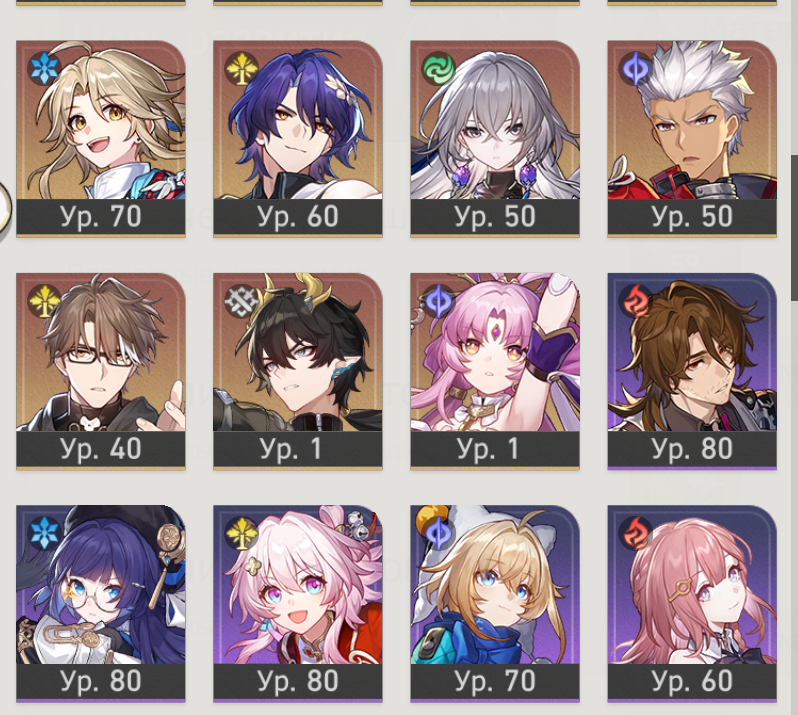Select the blonde laughing character at level 70

pos(101,139)
